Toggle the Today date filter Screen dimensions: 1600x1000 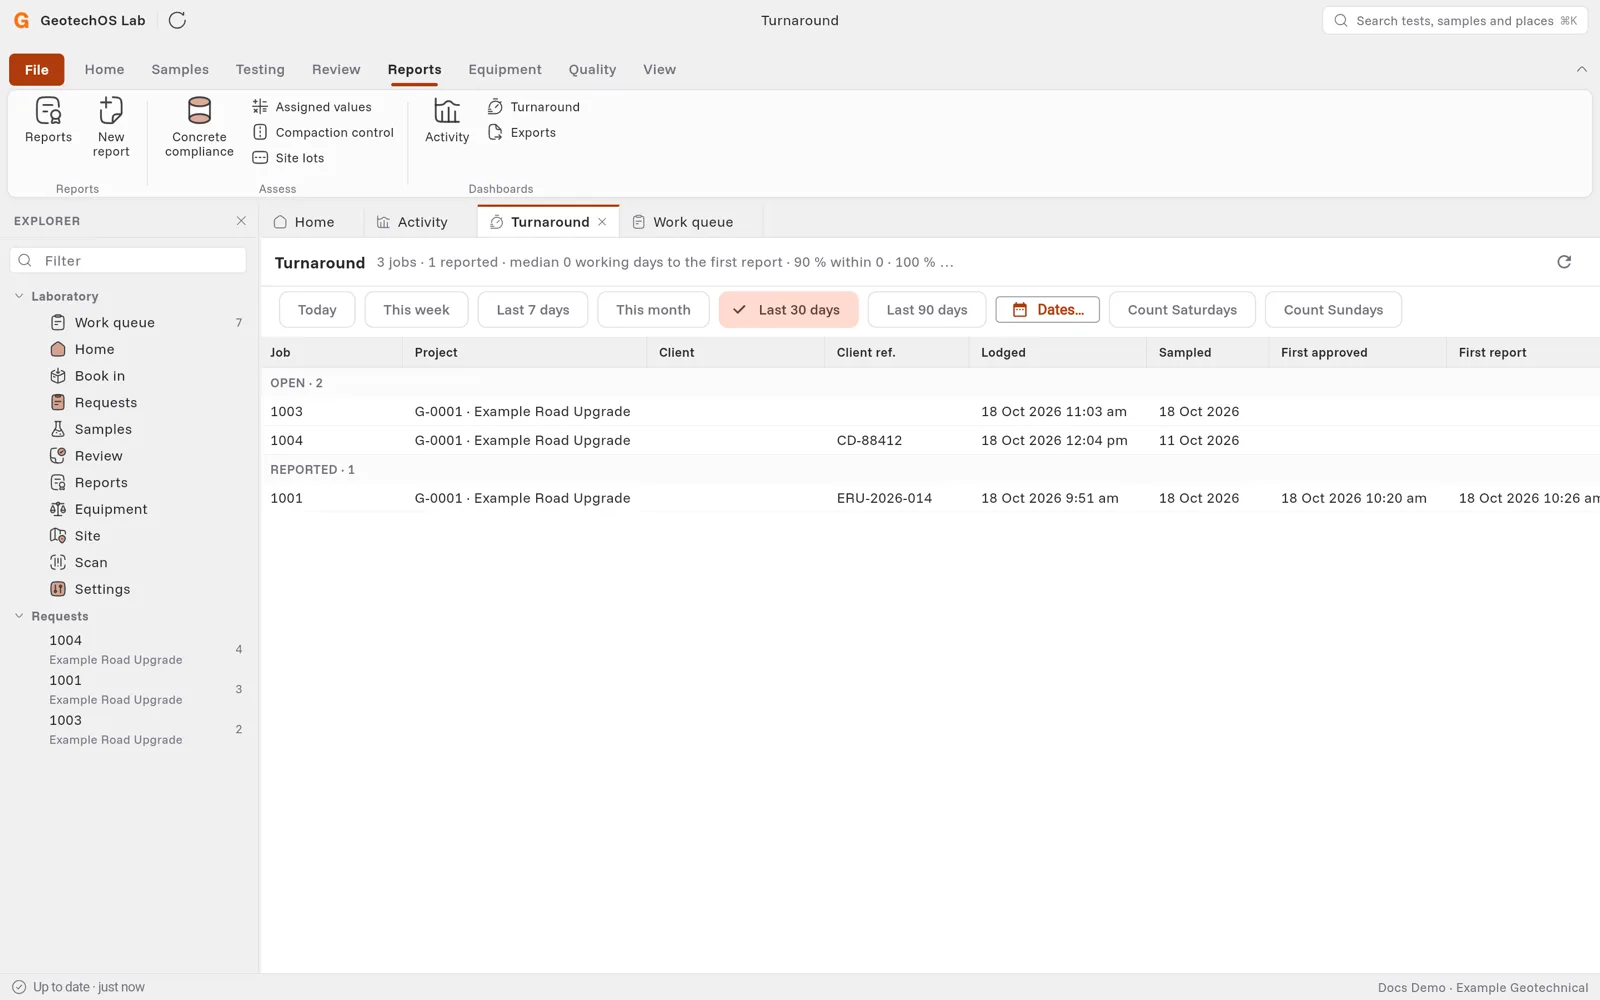tap(317, 310)
